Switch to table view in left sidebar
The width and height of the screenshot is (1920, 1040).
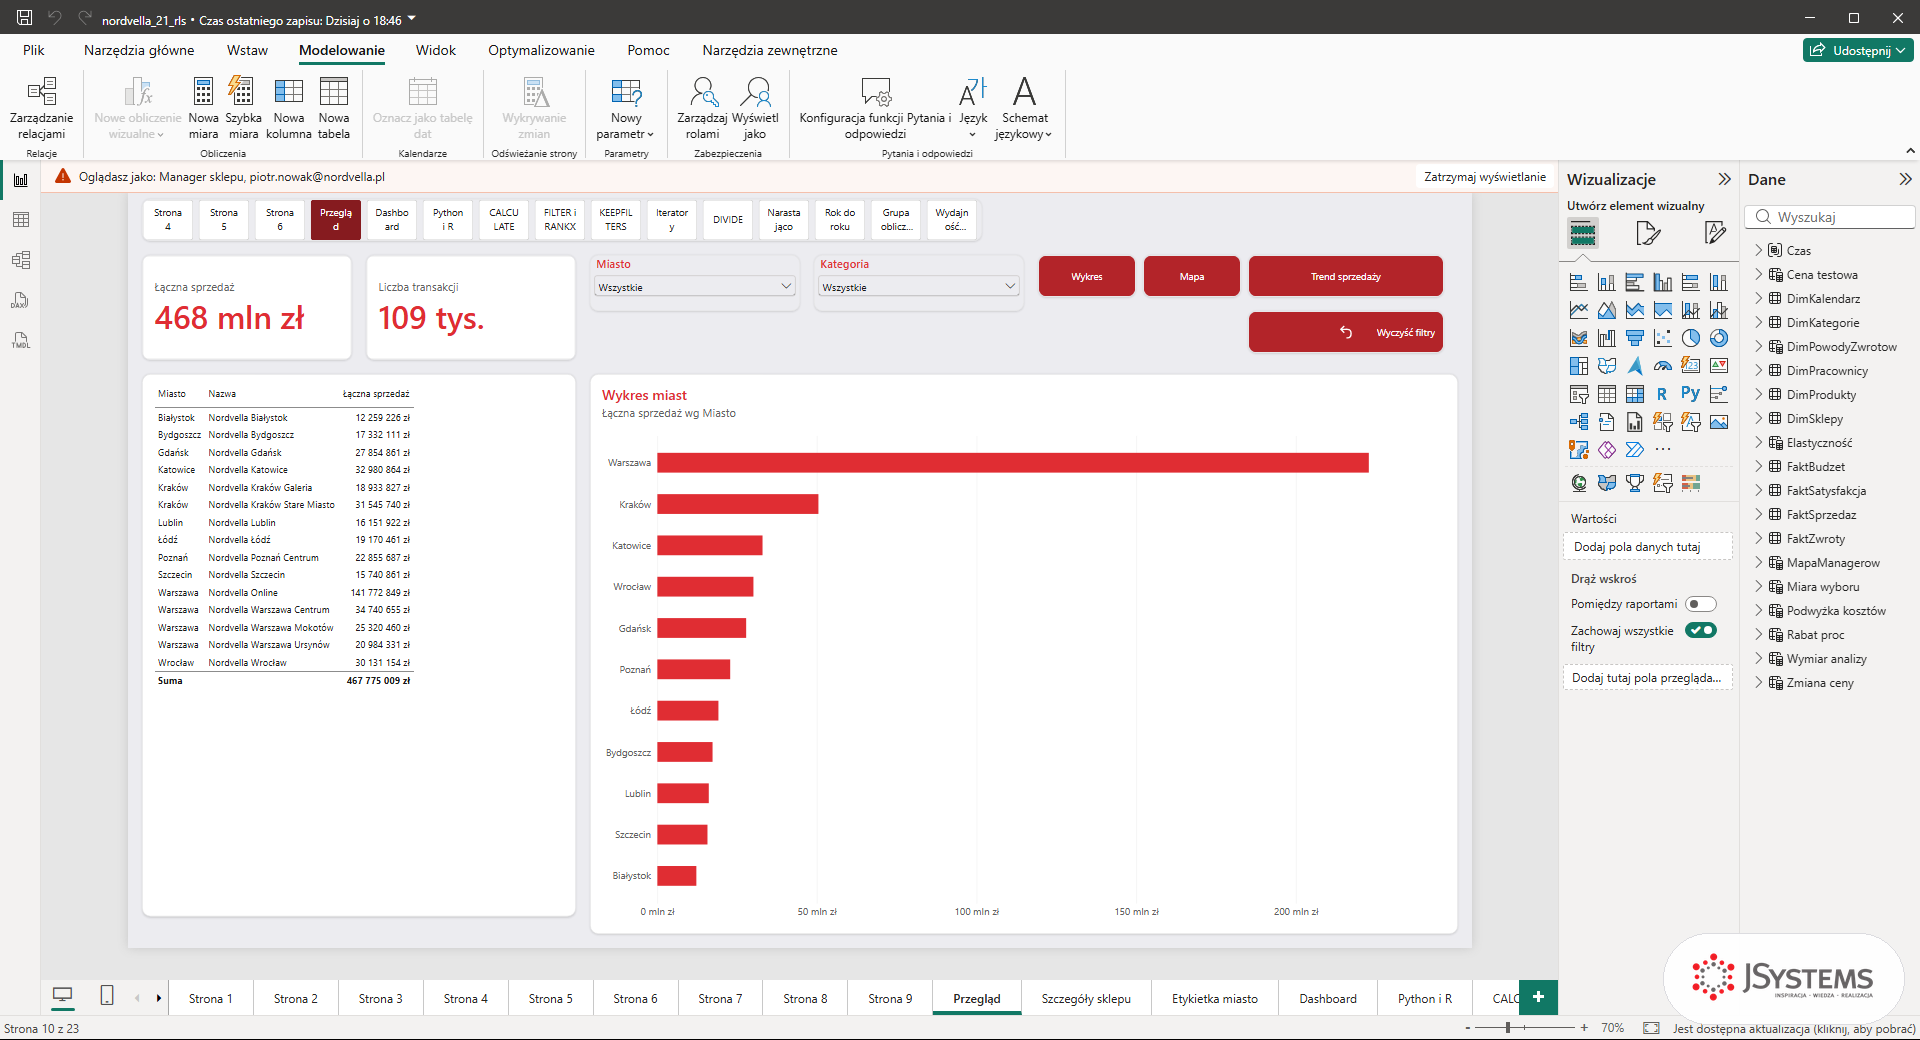tap(21, 220)
